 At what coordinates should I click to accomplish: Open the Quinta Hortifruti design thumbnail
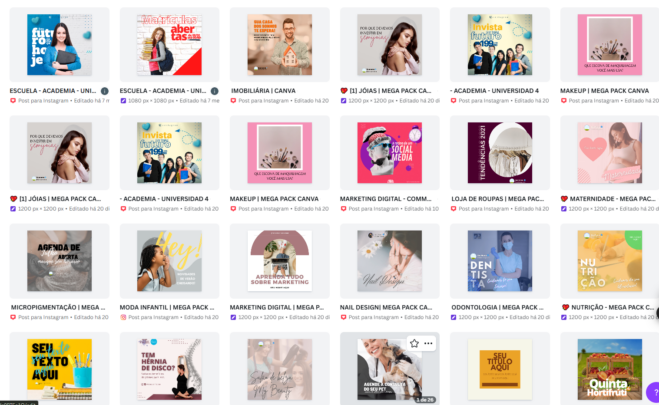tap(610, 369)
